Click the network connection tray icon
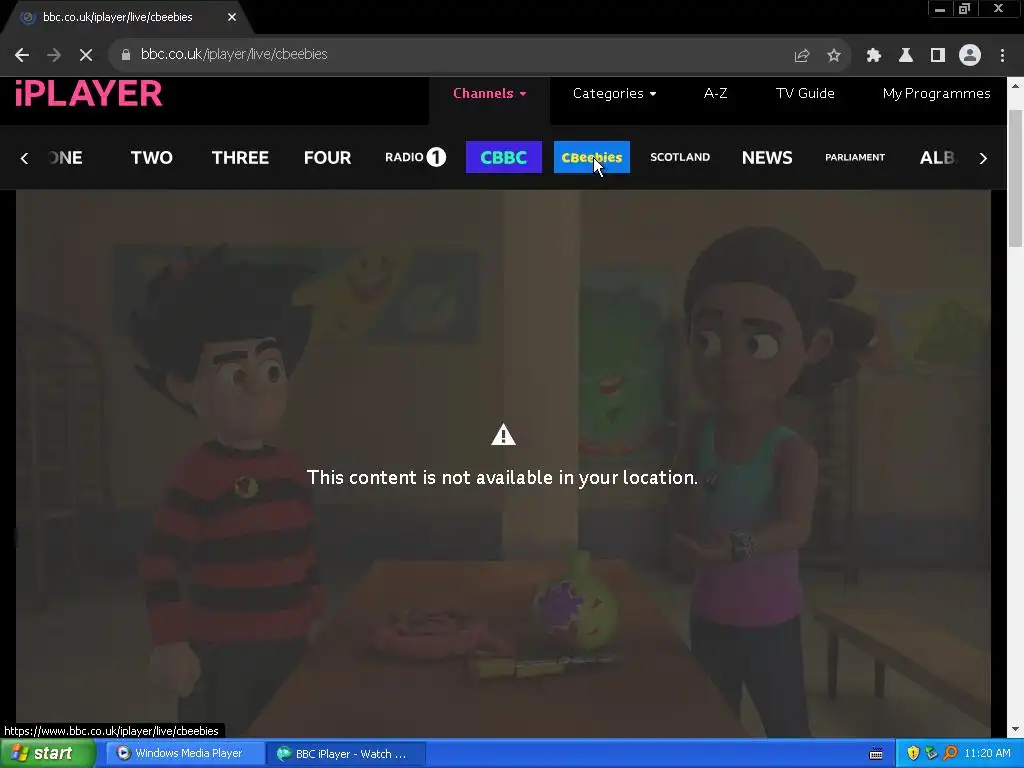 click(x=931, y=754)
